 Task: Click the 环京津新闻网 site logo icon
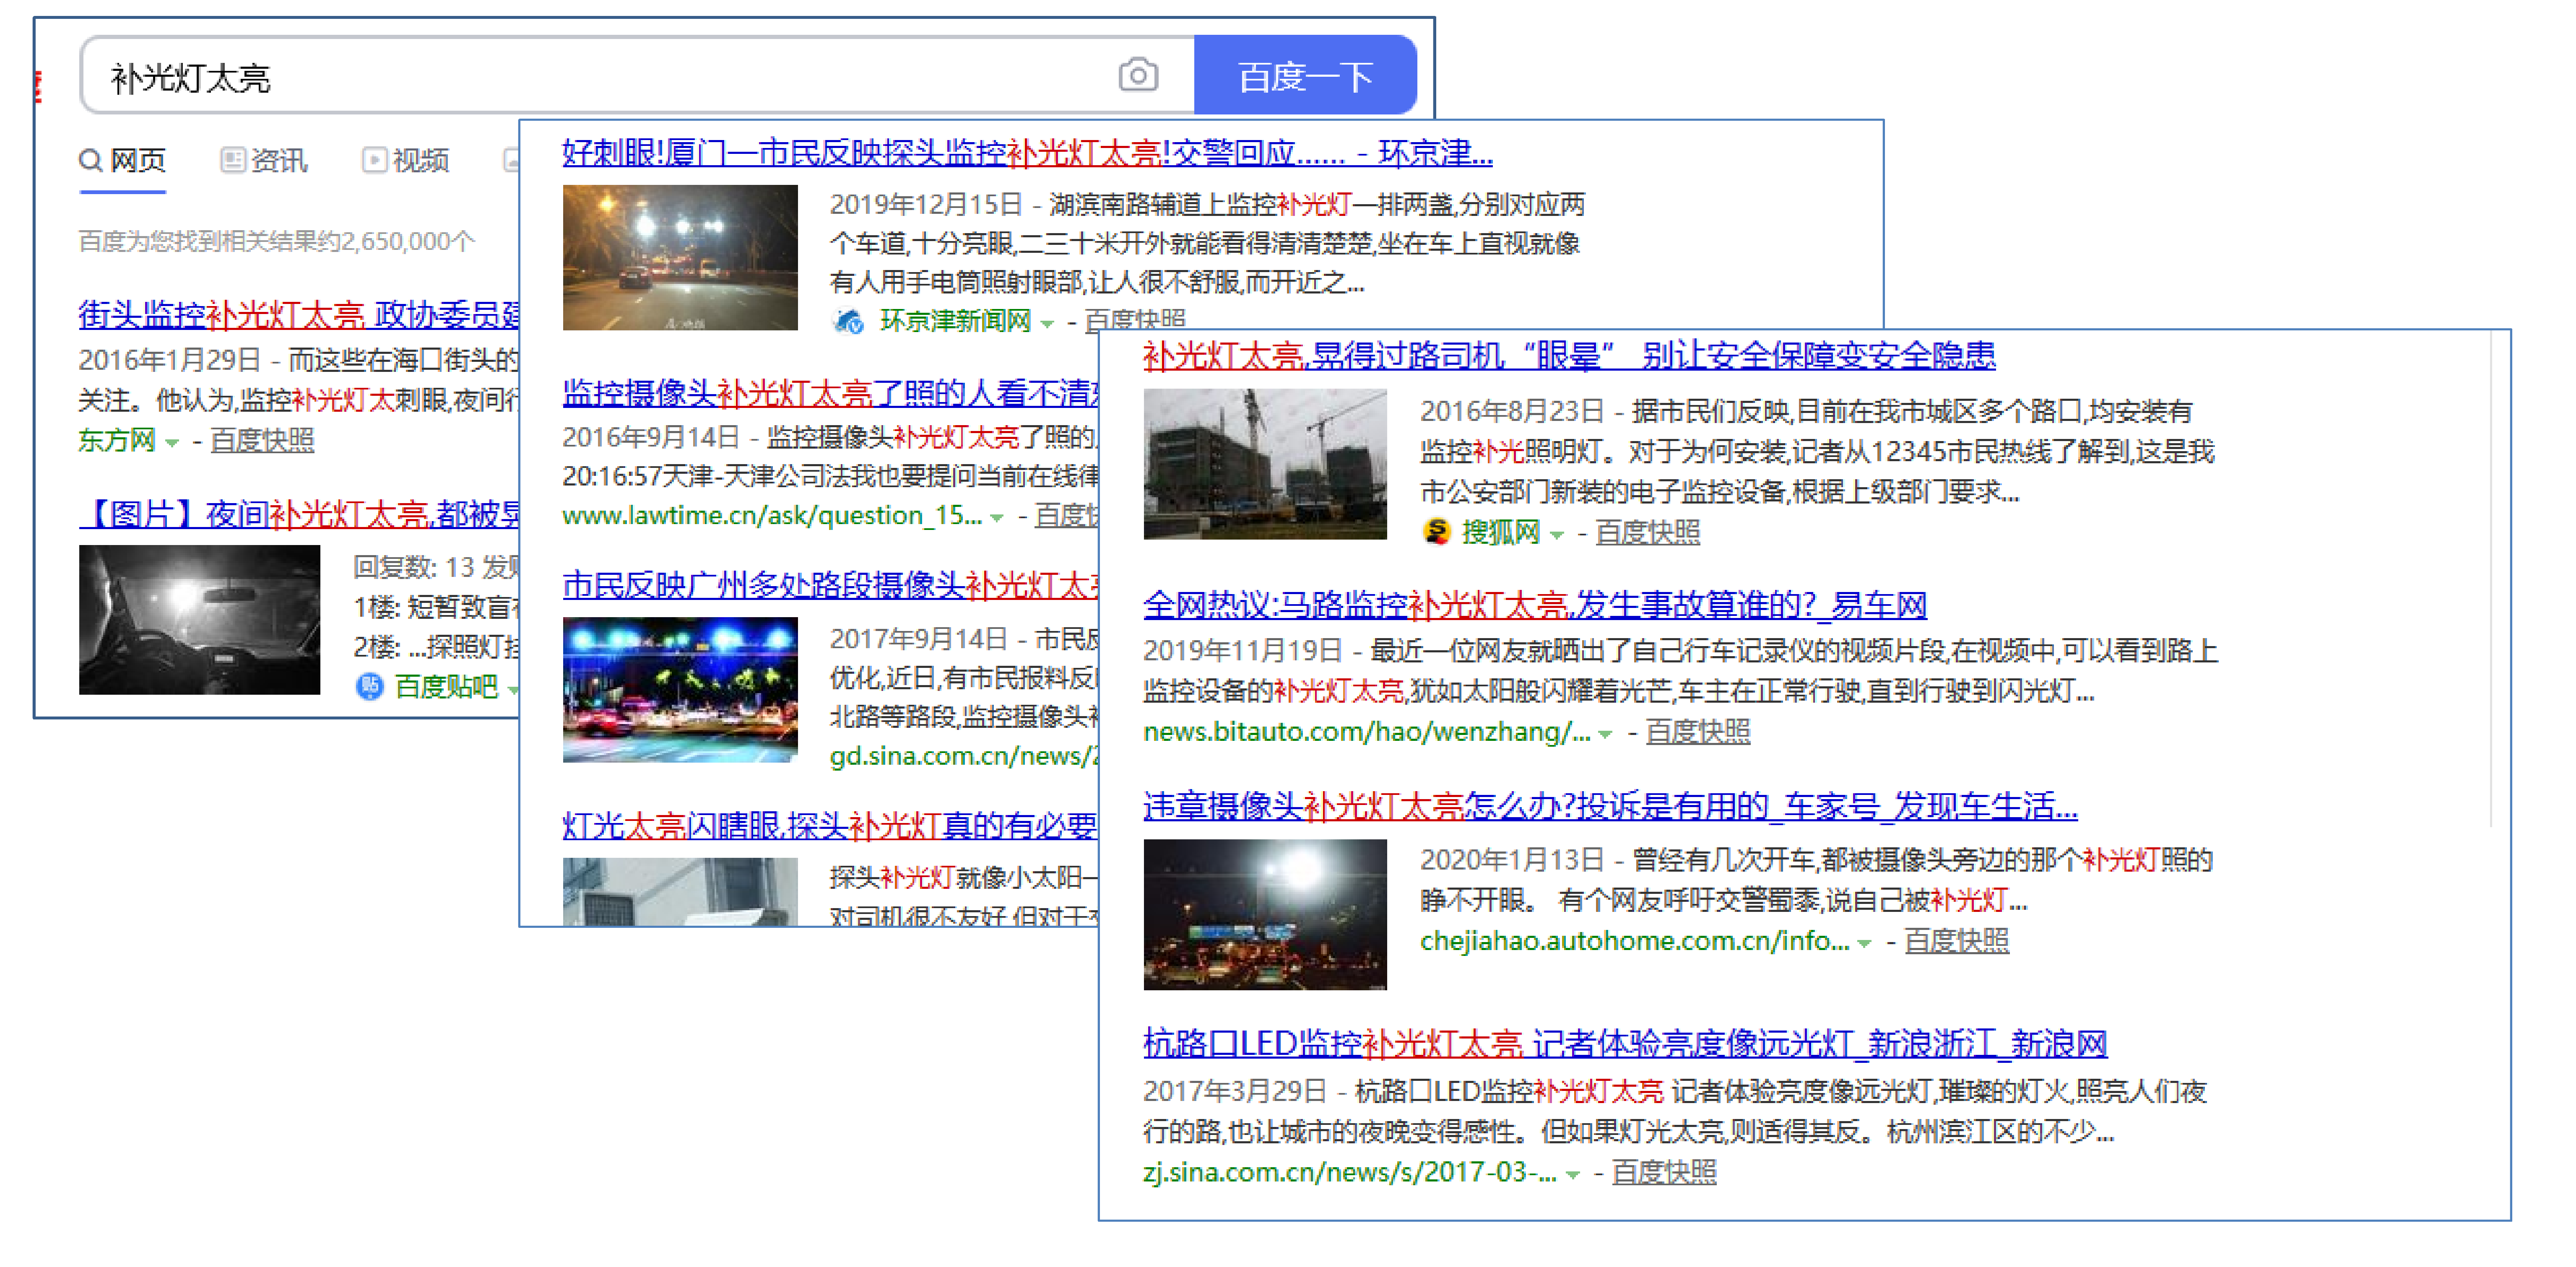tap(848, 321)
